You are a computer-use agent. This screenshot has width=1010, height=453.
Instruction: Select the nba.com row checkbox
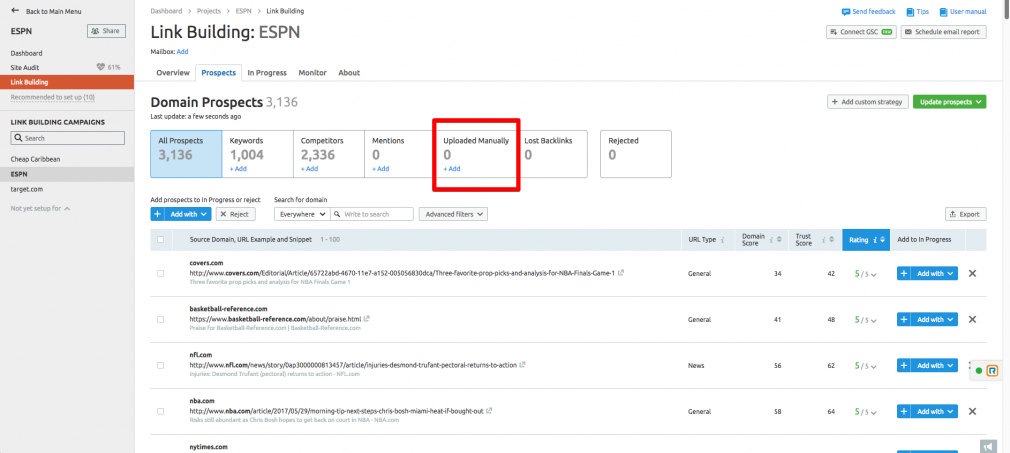(x=160, y=411)
